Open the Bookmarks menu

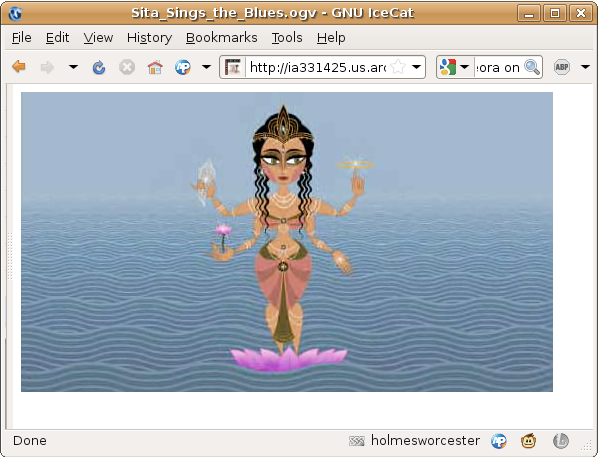pos(222,37)
